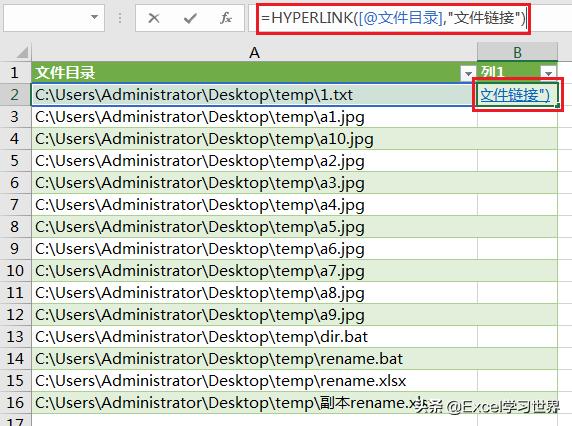The height and width of the screenshot is (426, 572).
Task: Open Insert Function fx dialog
Action: coord(226,18)
